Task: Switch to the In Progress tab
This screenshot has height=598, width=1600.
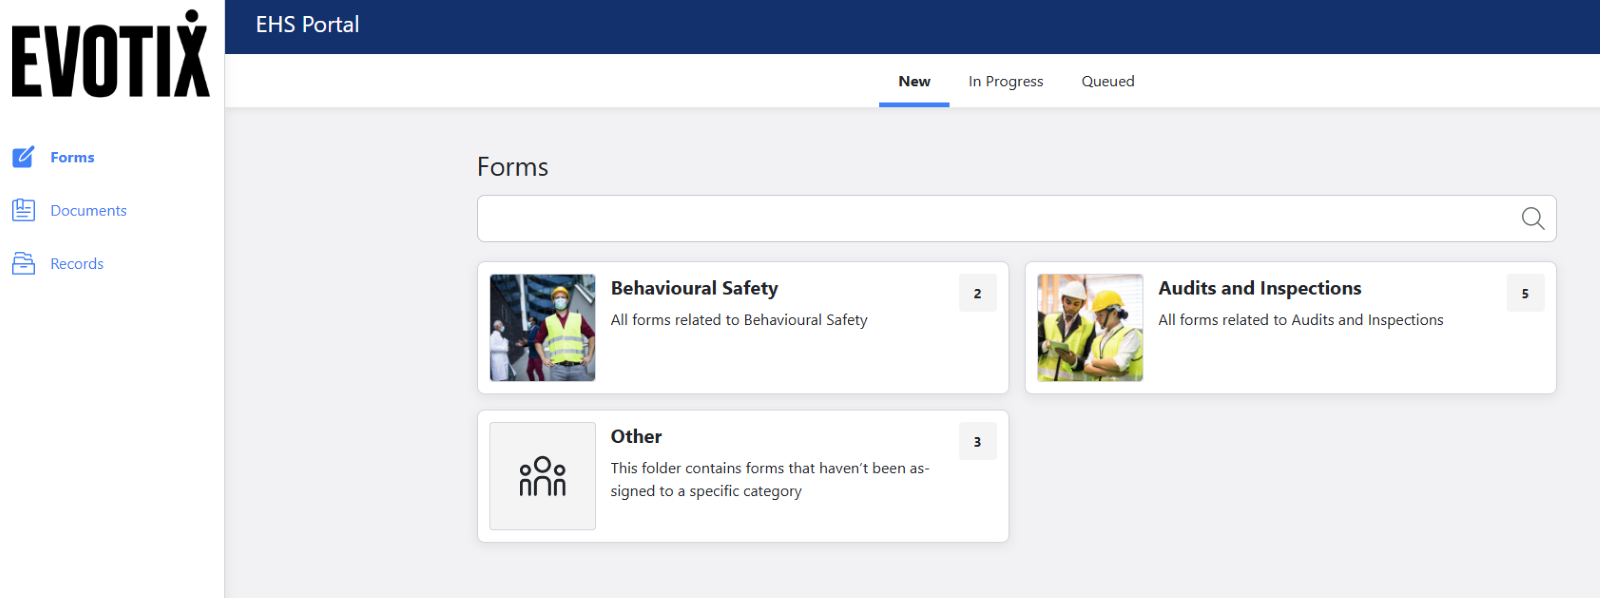Action: pyautogui.click(x=1006, y=81)
